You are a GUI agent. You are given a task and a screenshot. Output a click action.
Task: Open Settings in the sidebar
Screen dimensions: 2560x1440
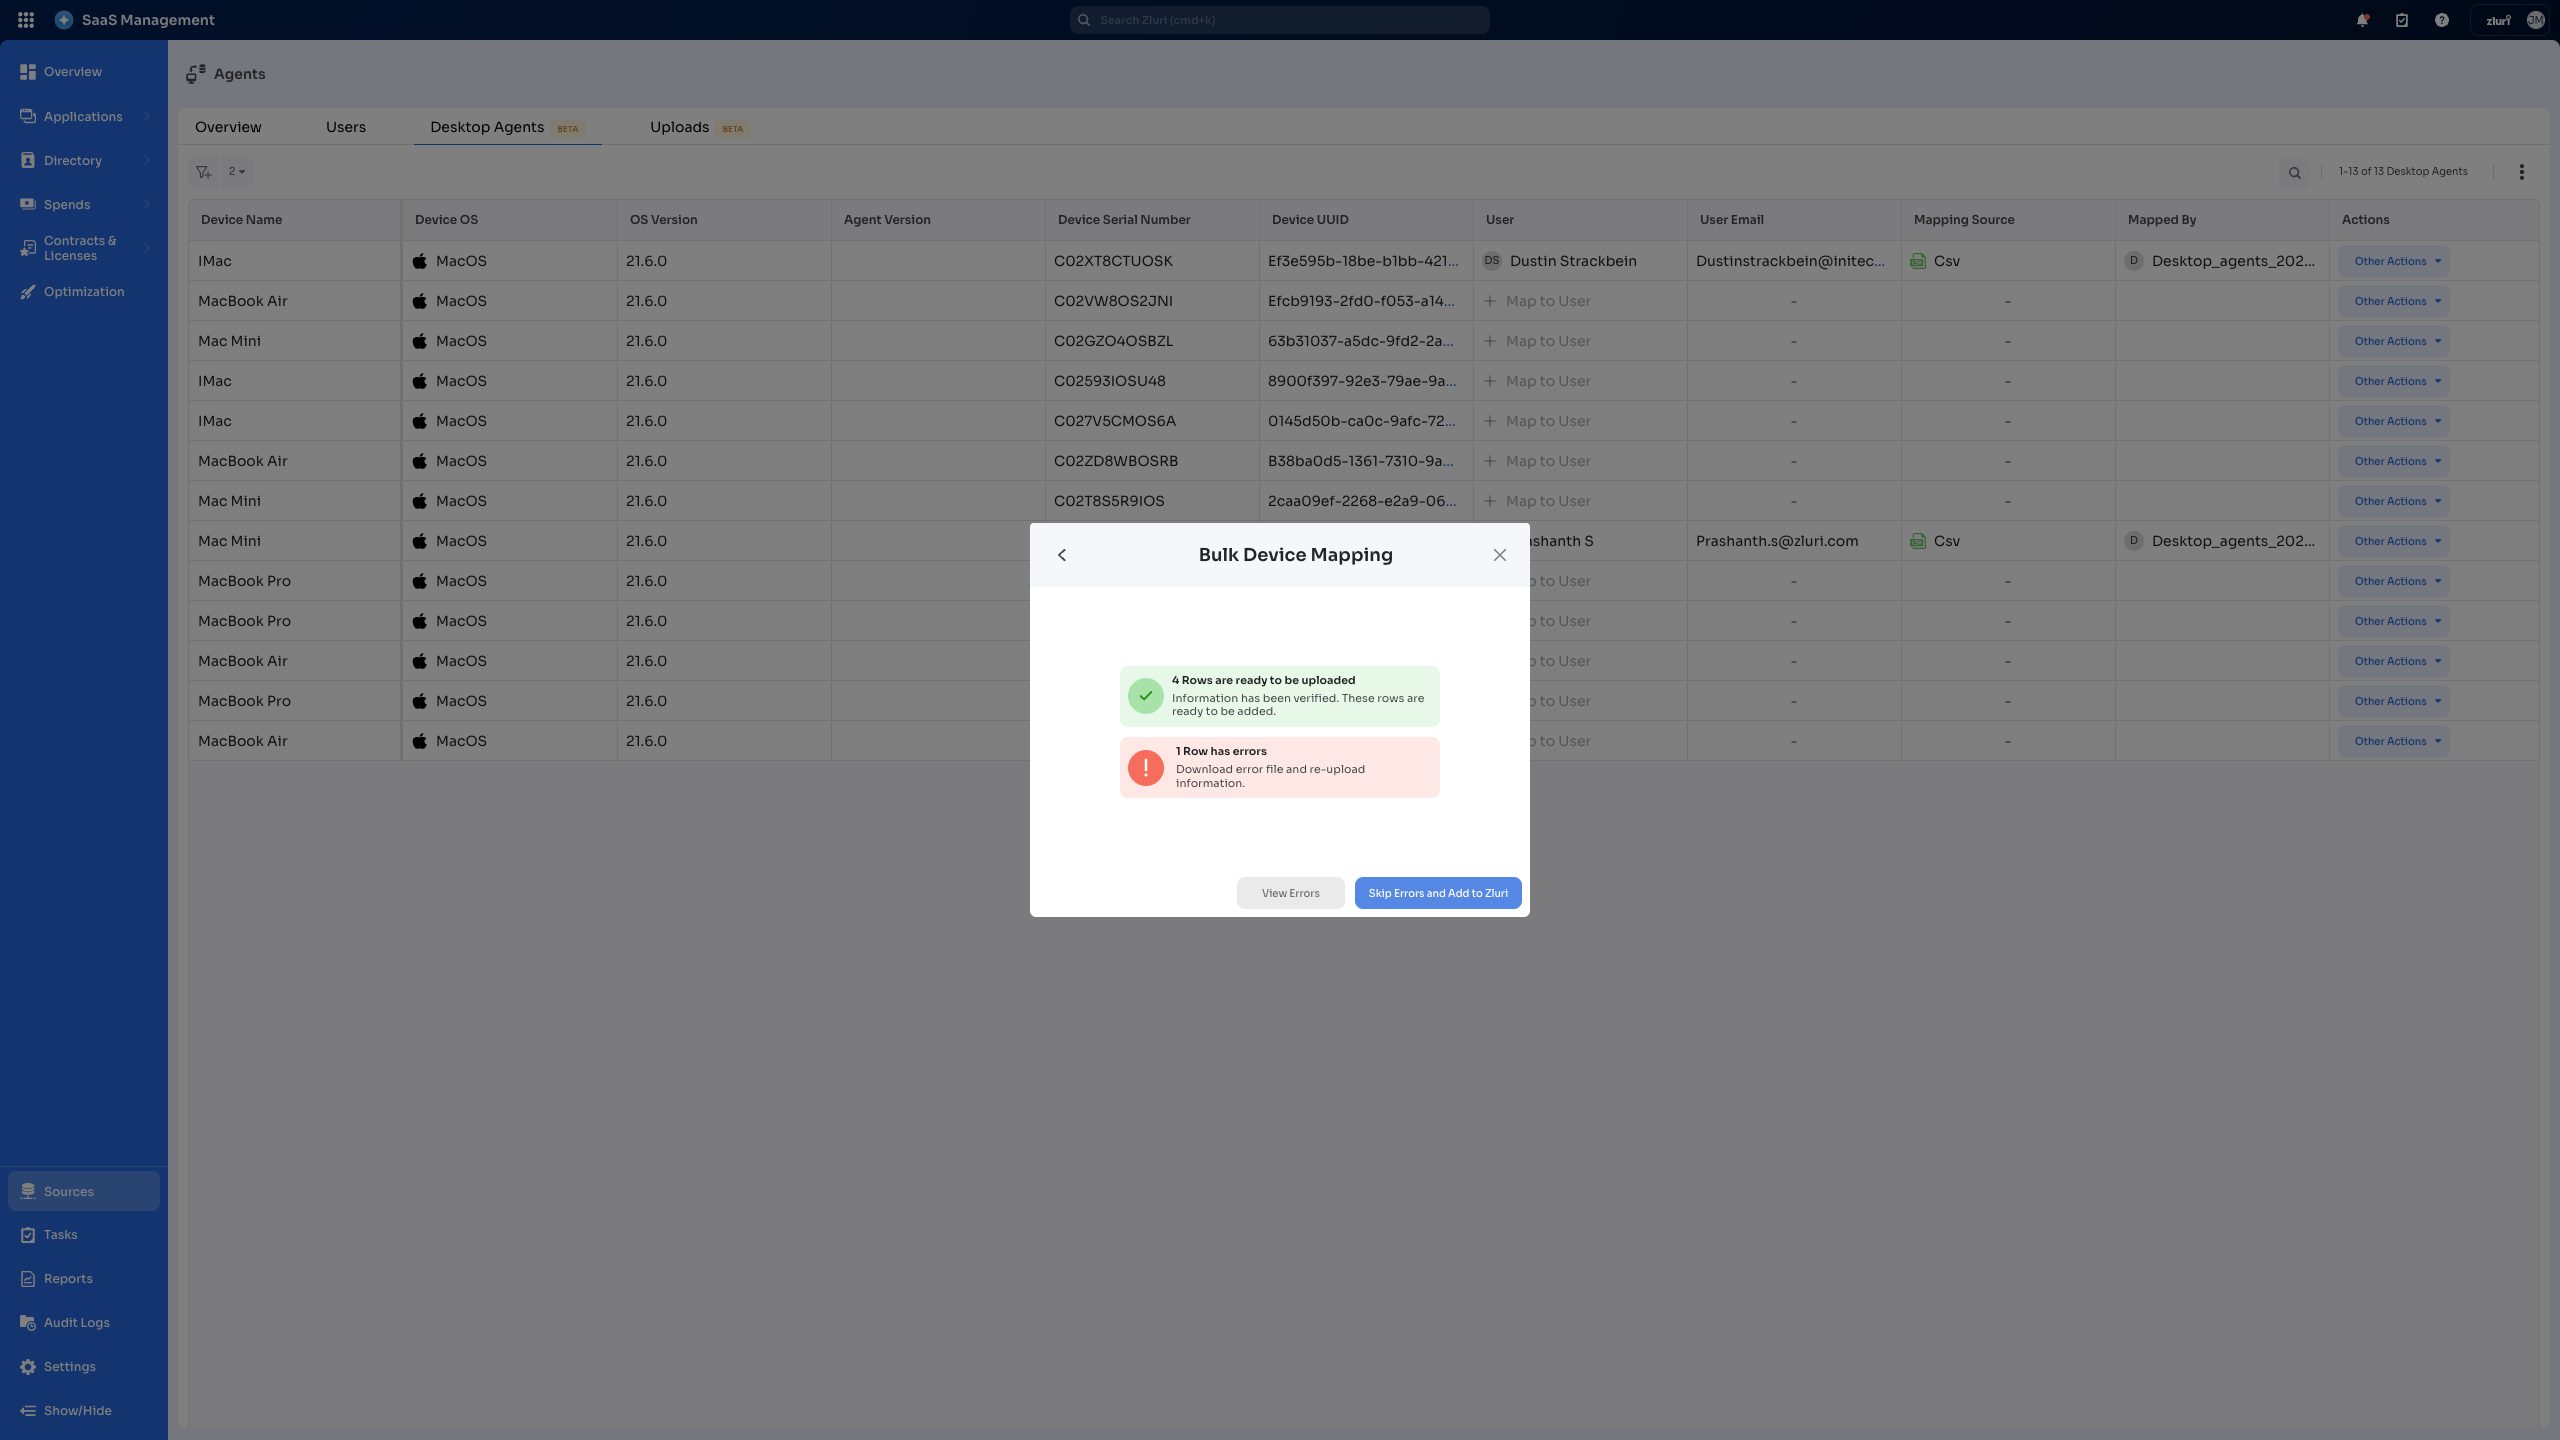click(x=70, y=1367)
